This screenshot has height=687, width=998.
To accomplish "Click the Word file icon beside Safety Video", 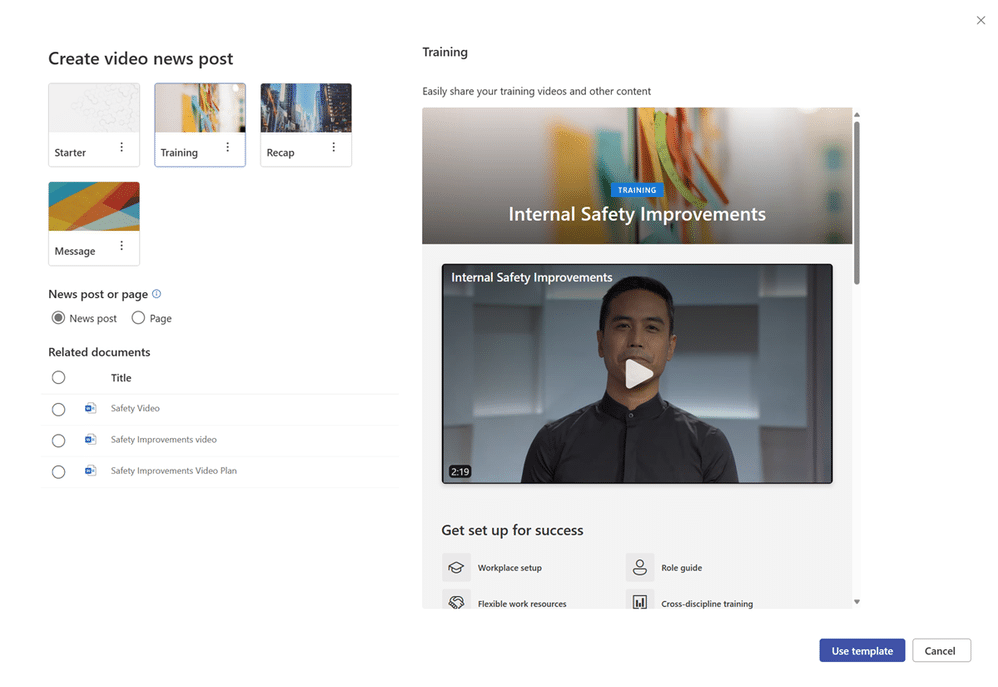I will (89, 408).
